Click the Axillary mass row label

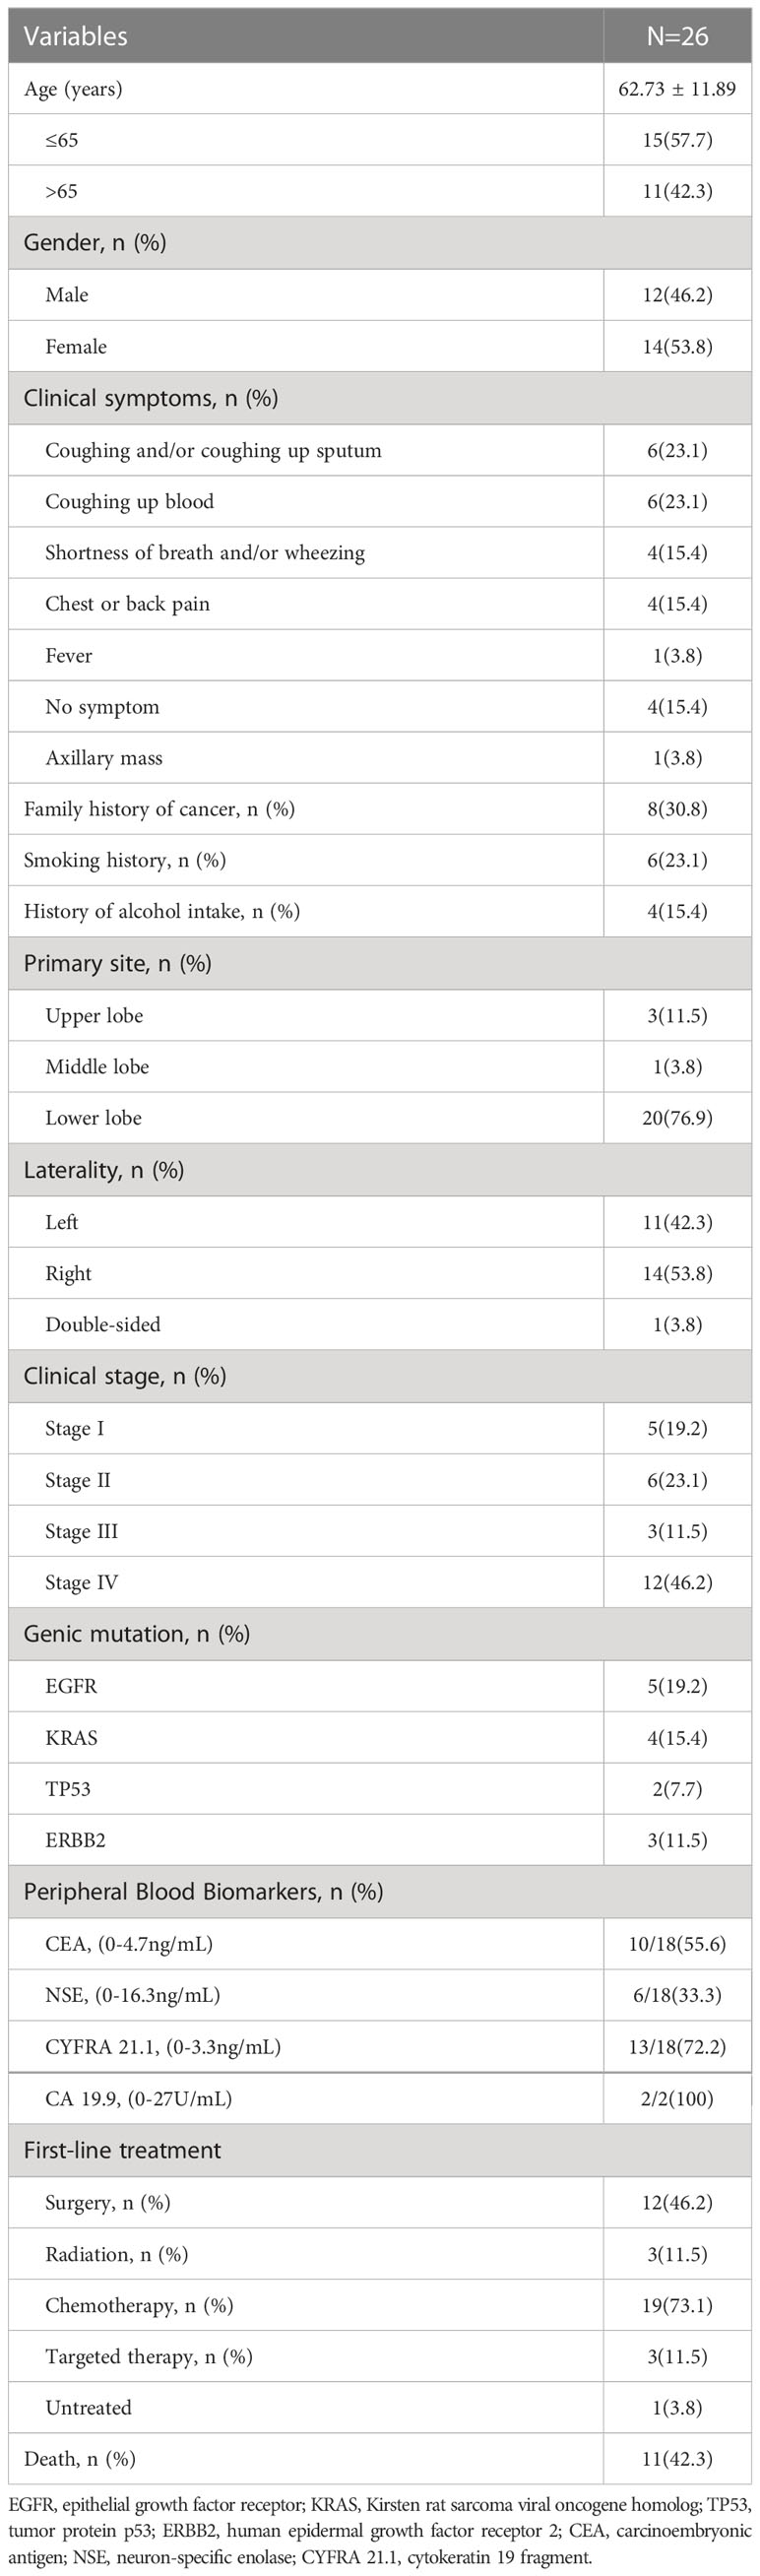104,758
